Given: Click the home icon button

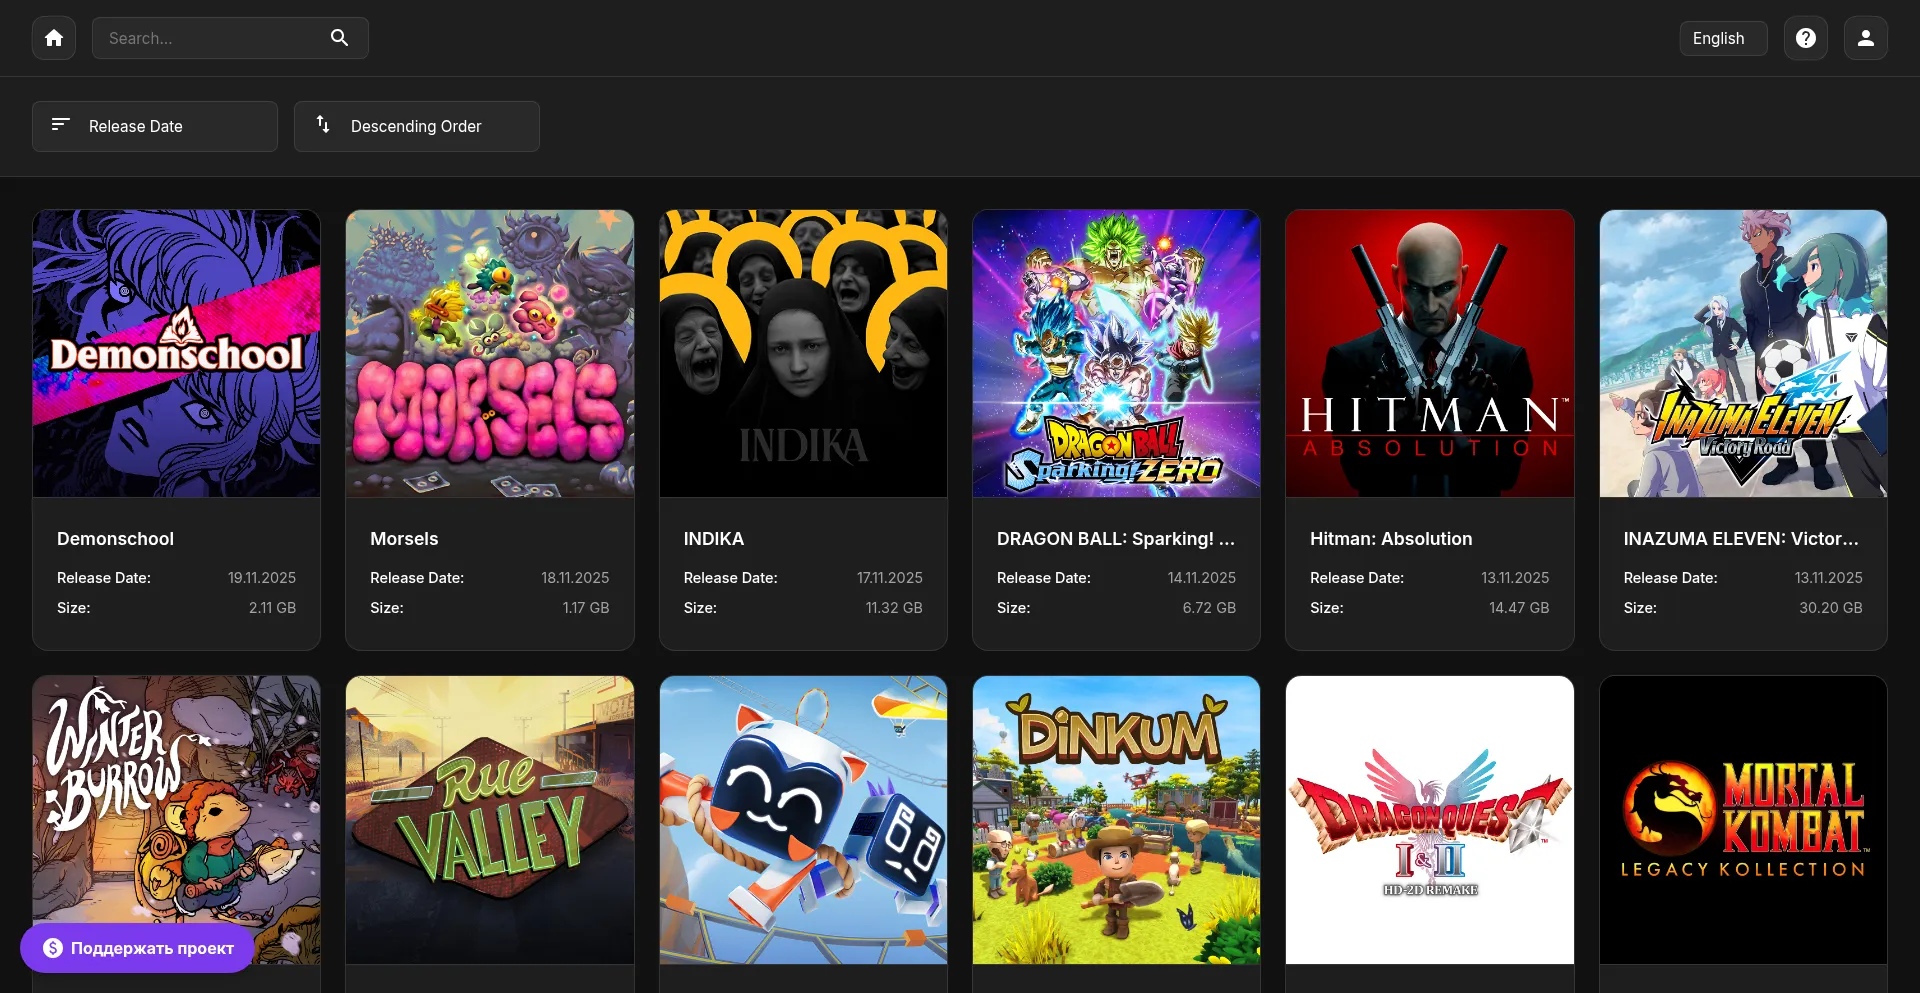Looking at the screenshot, I should pyautogui.click(x=54, y=38).
